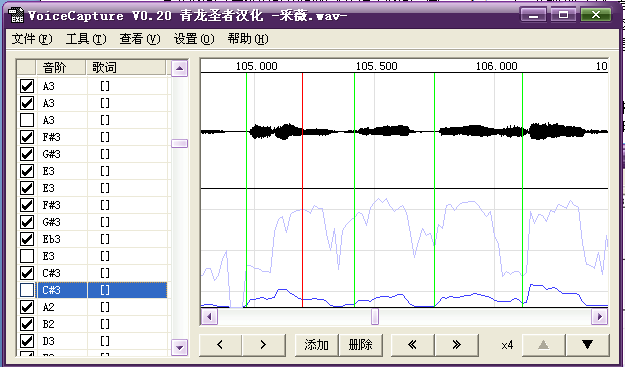Image resolution: width=625 pixels, height=367 pixels.
Task: Click the 删除 button
Action: click(360, 345)
